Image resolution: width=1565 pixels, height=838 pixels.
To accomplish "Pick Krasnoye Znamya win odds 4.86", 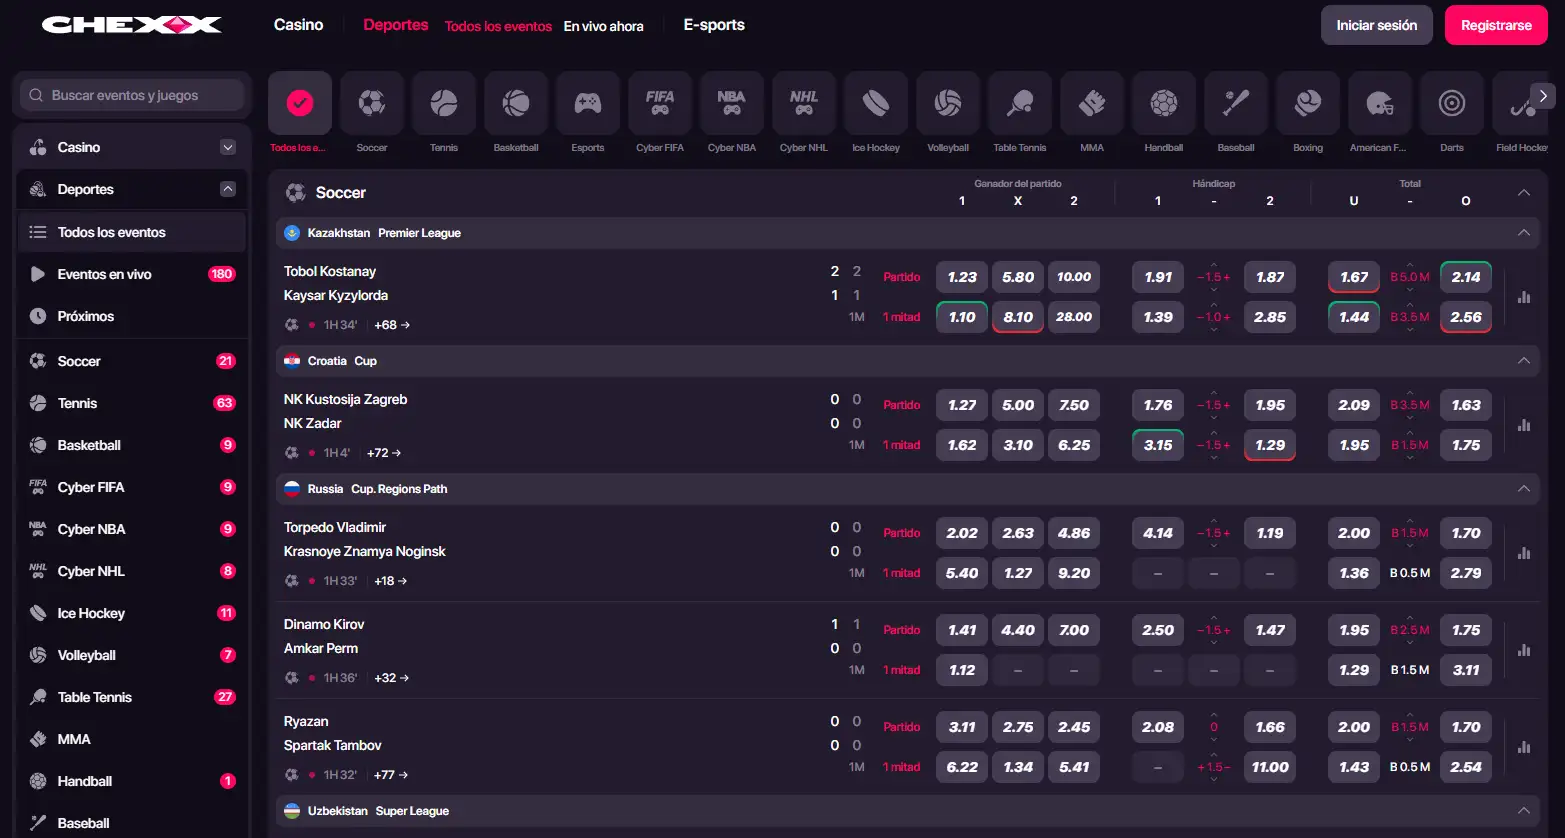I will 1074,533.
